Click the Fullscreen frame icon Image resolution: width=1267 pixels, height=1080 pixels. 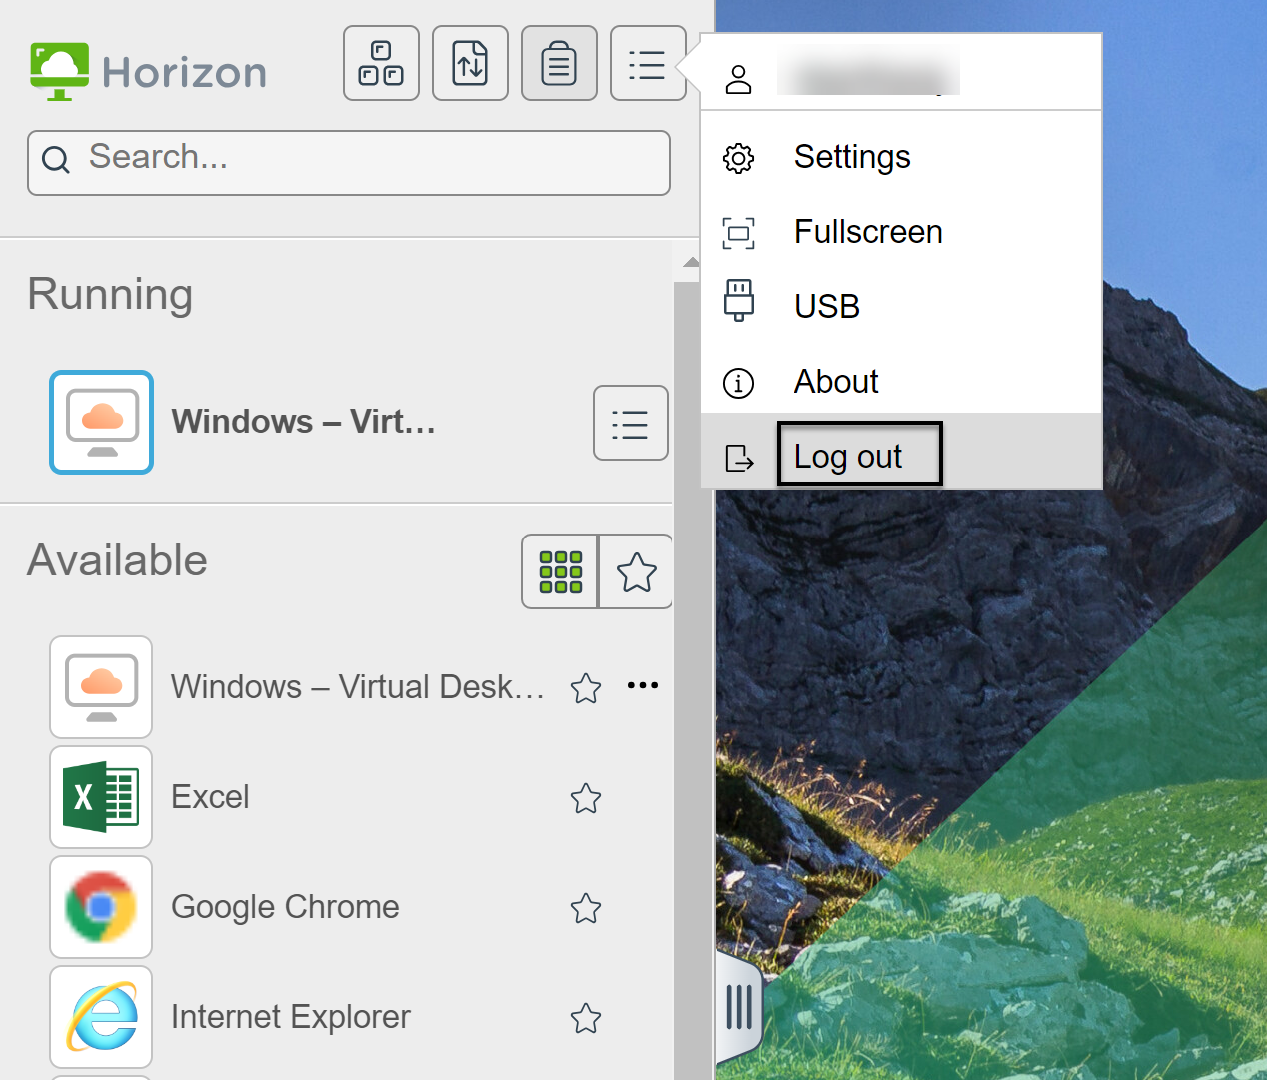pyautogui.click(x=738, y=233)
